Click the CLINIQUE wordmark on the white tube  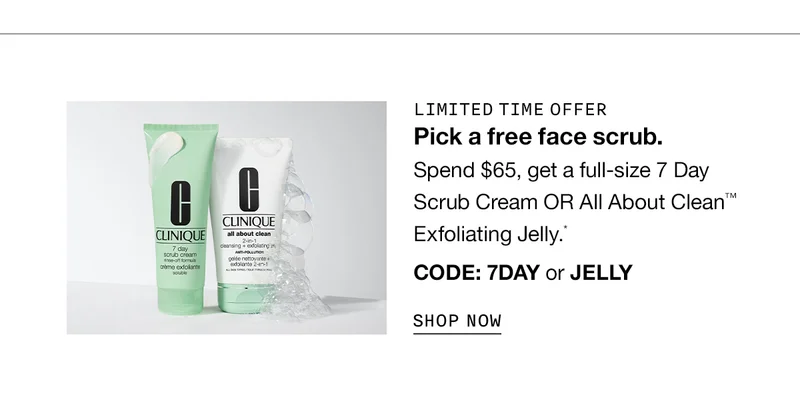(248, 222)
